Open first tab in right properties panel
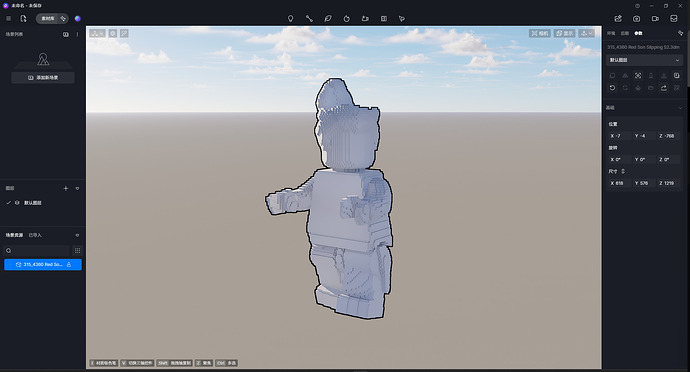 click(x=611, y=33)
